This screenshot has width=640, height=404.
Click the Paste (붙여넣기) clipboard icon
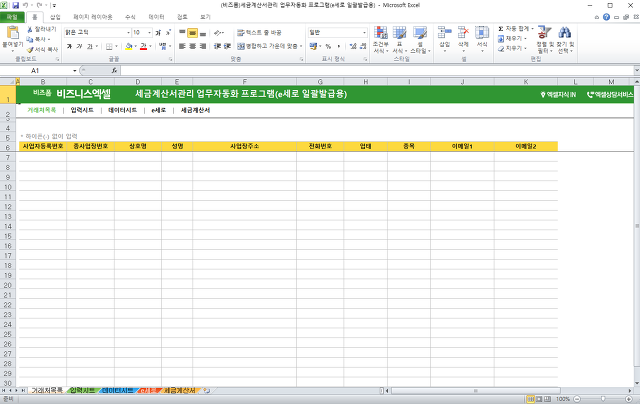13,33
